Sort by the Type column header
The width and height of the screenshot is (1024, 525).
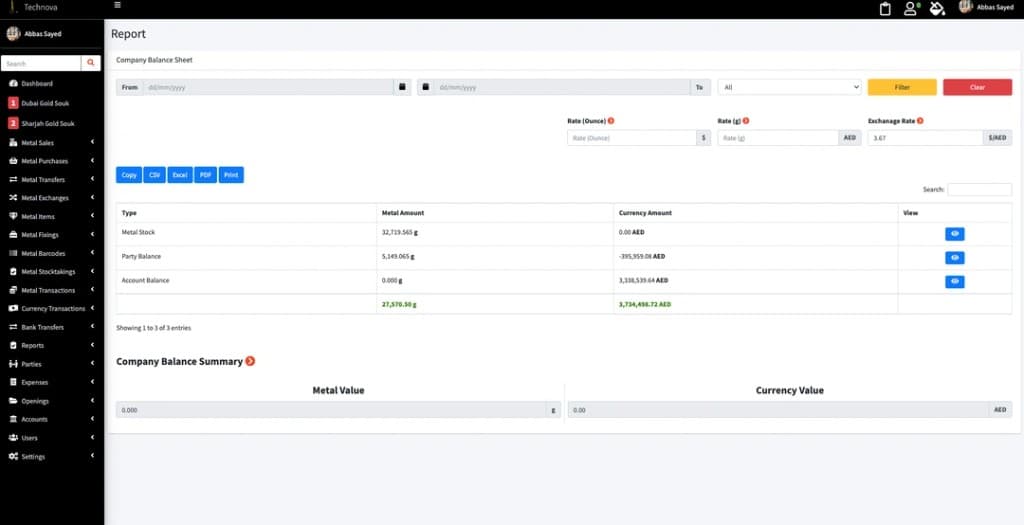pos(246,213)
